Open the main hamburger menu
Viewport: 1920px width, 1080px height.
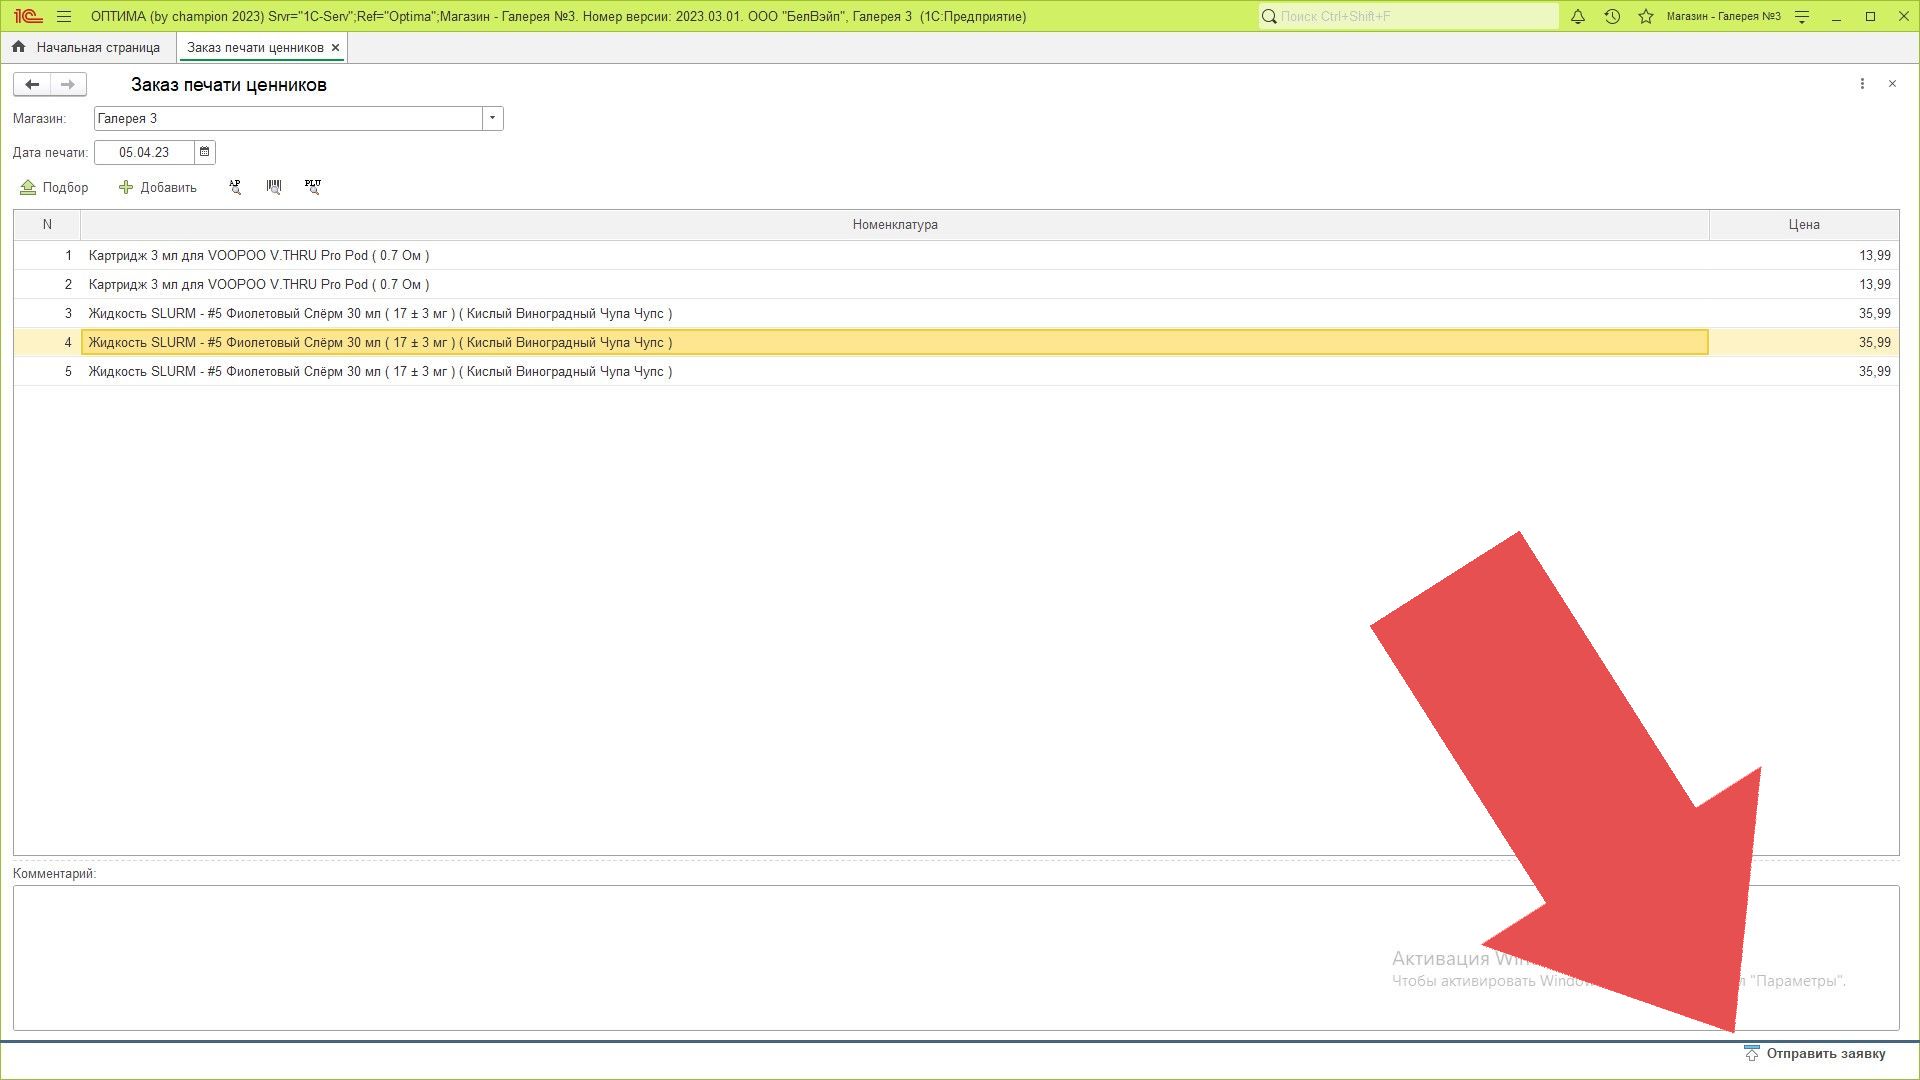64,16
